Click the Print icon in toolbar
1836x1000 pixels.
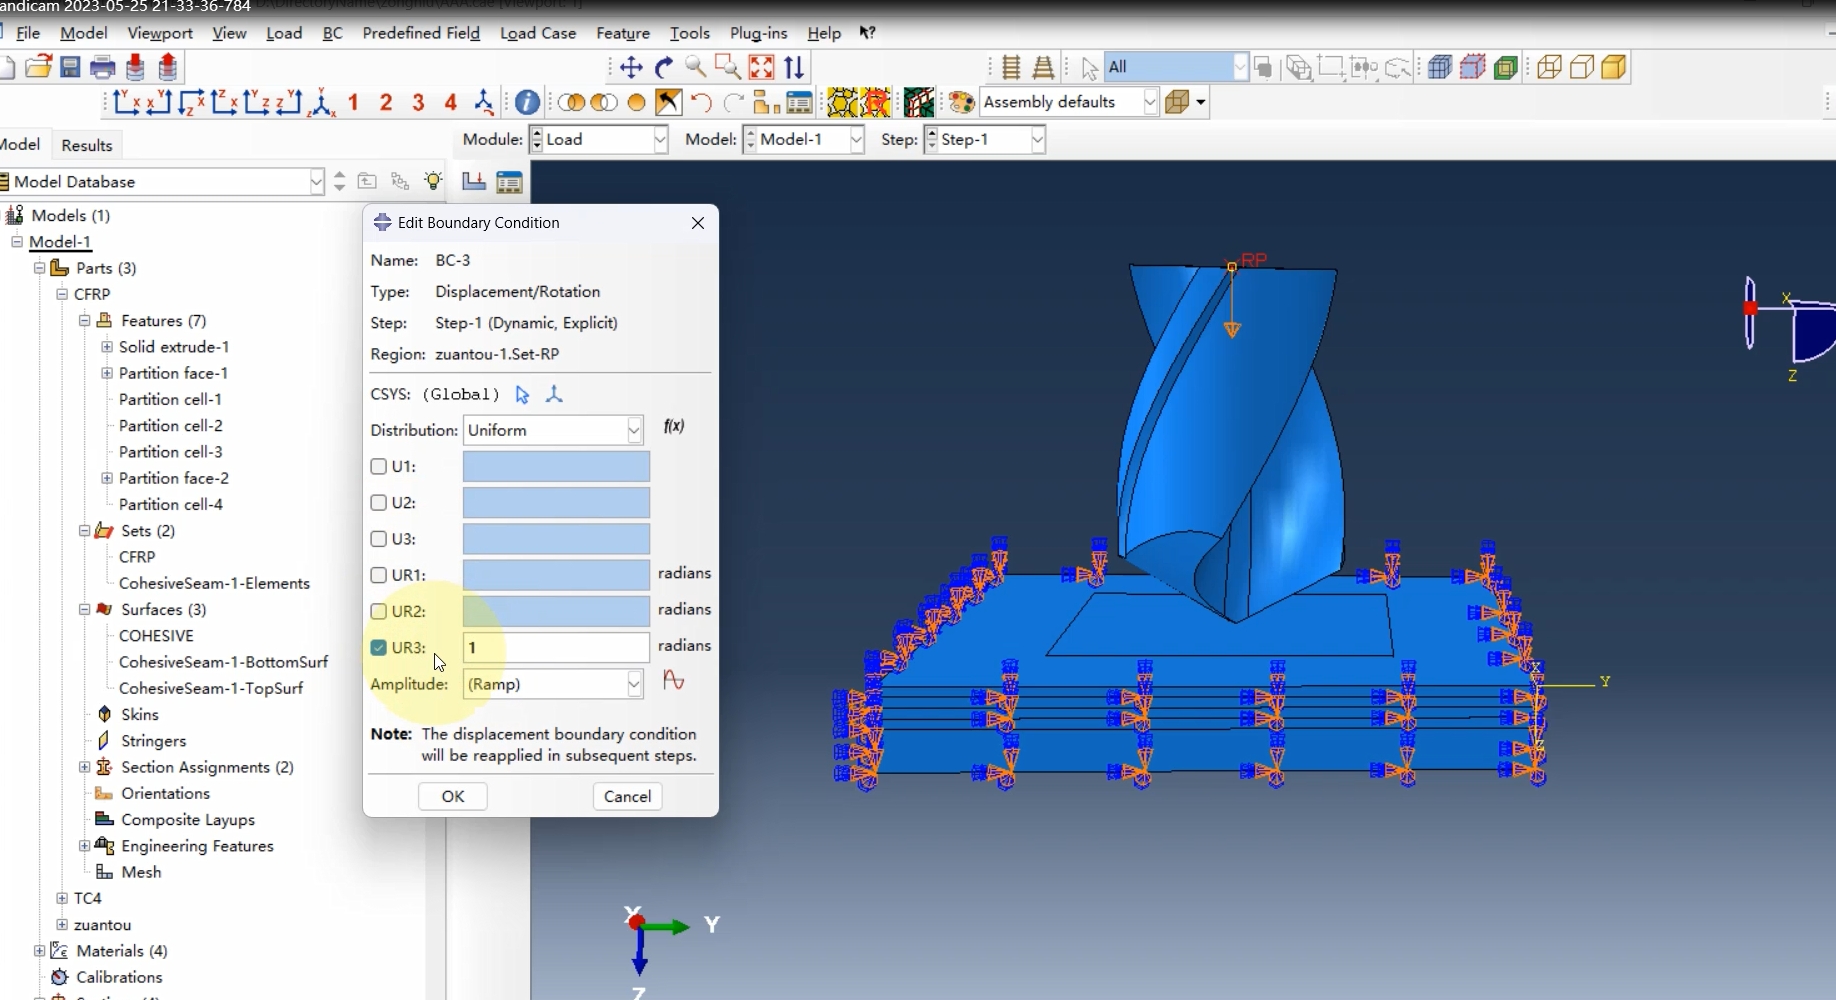(x=102, y=68)
